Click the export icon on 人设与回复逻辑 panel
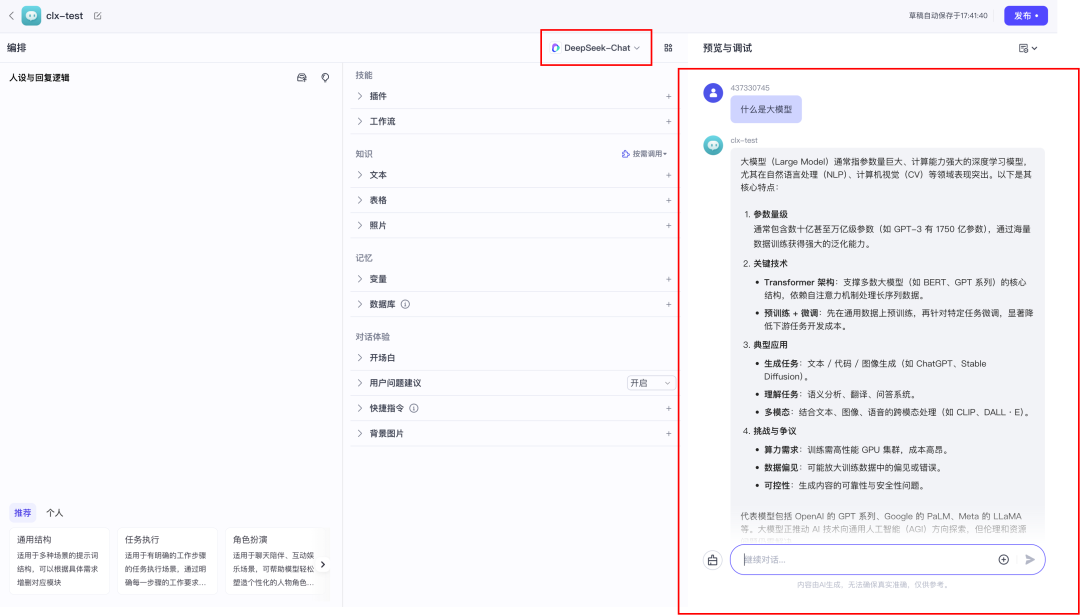 point(301,77)
